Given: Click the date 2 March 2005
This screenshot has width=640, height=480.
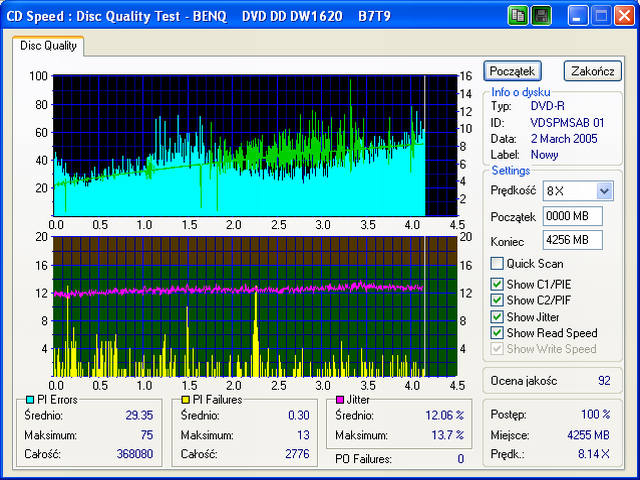Looking at the screenshot, I should point(564,139).
